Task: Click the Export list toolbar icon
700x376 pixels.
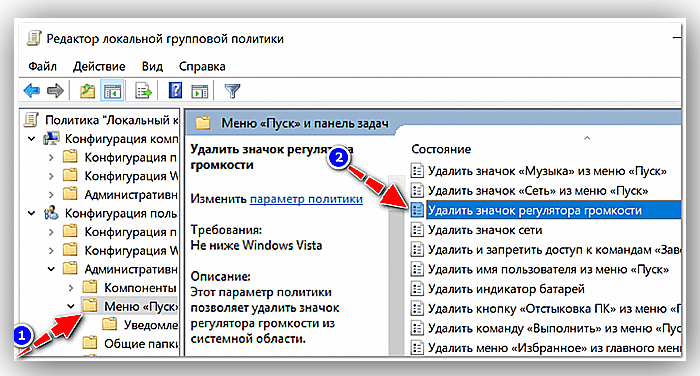Action: tap(144, 91)
